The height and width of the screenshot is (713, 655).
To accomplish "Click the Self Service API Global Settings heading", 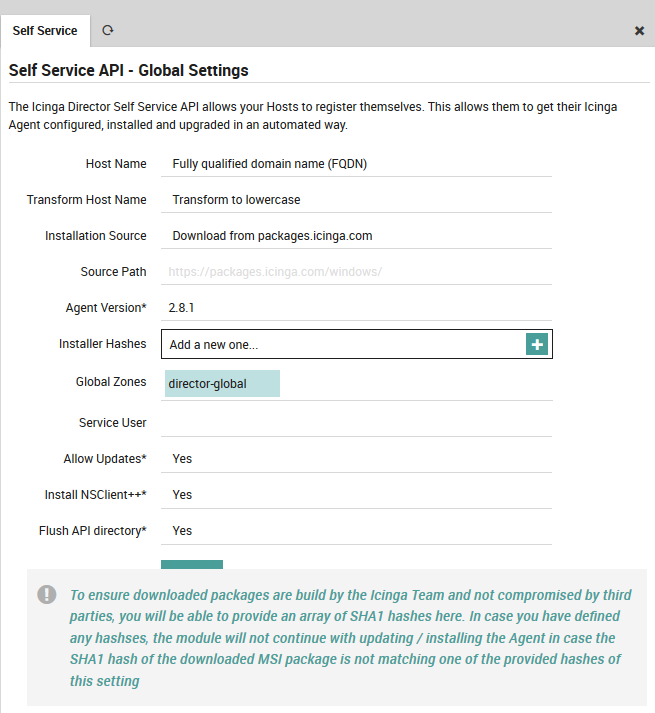I will click(x=128, y=71).
